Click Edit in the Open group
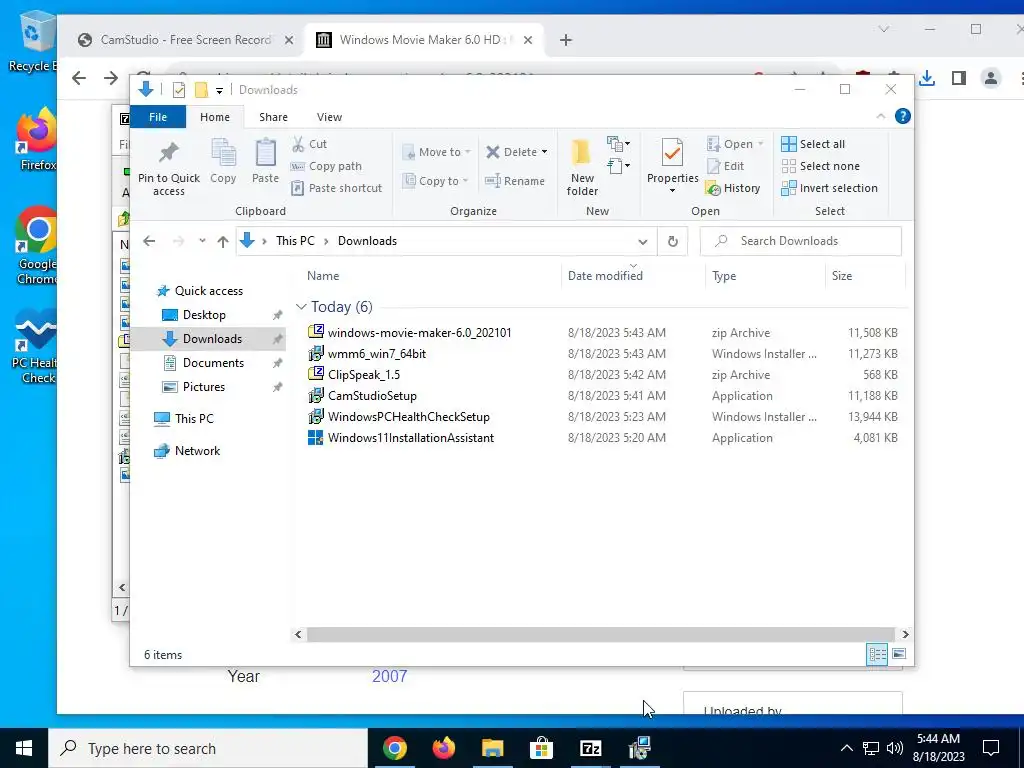This screenshot has width=1024, height=768. 726,166
